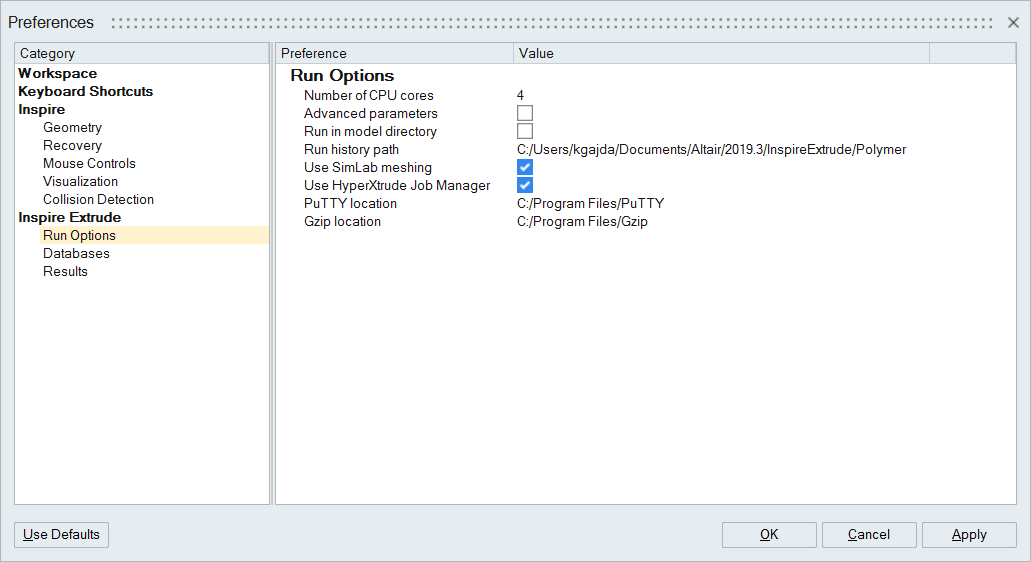Select Mouse Controls in category list
The image size is (1031, 562).
pyautogui.click(x=89, y=164)
